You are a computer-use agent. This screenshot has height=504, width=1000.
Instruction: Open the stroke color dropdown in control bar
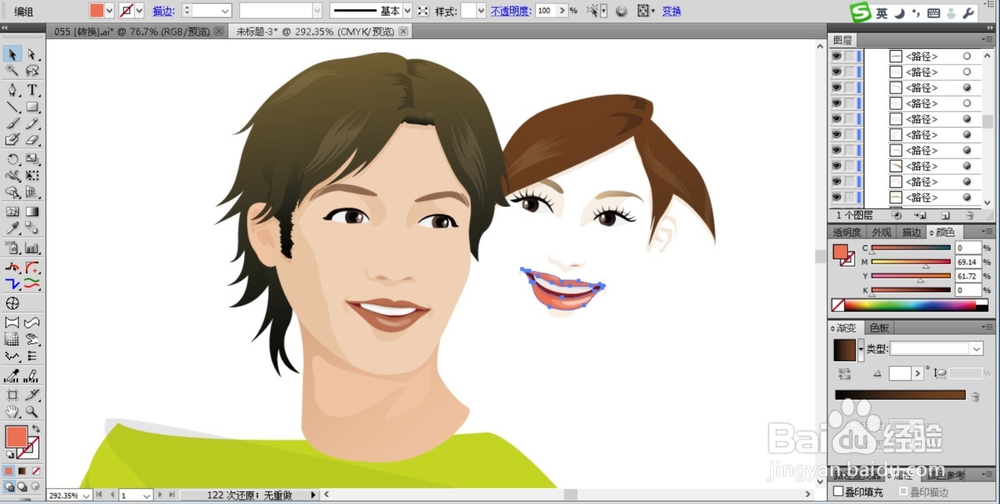coord(139,10)
